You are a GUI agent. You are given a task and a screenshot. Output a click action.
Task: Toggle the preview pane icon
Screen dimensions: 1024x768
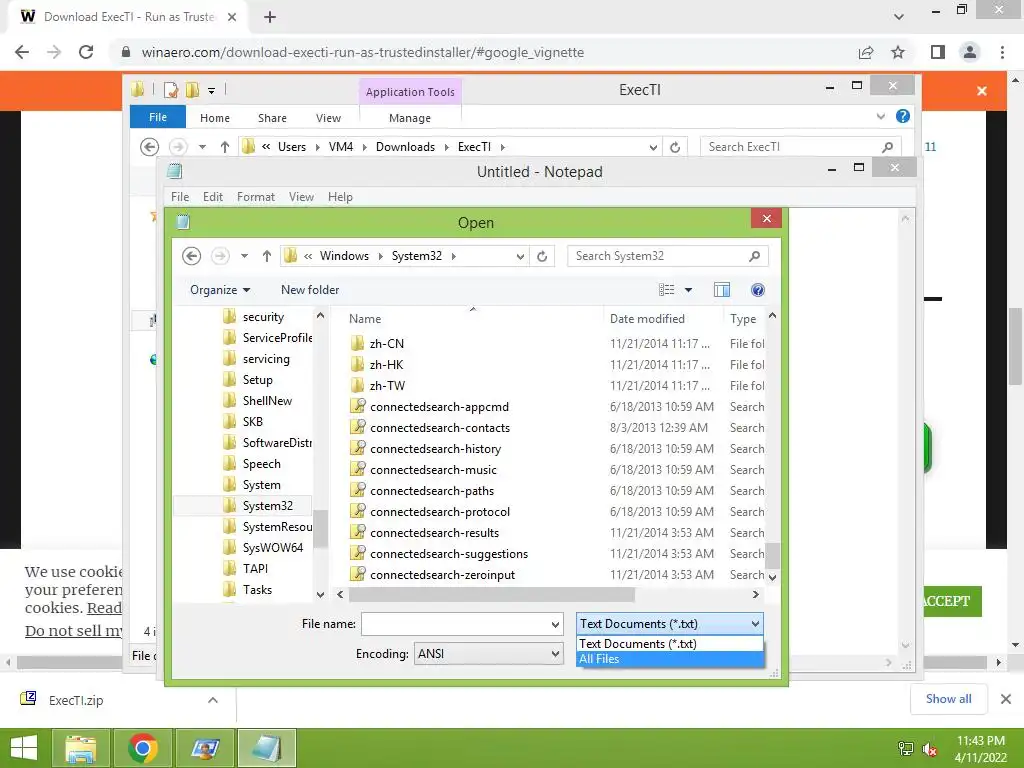point(722,290)
